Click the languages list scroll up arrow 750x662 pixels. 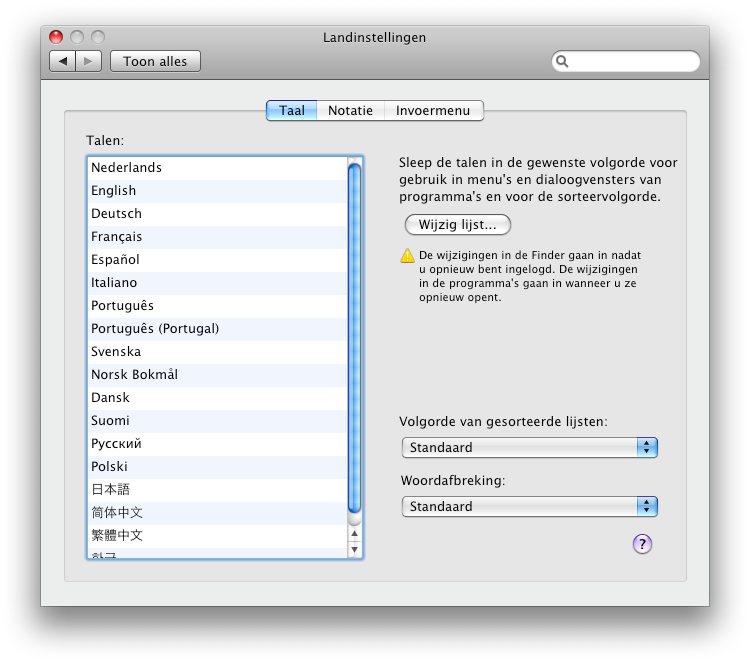click(x=354, y=533)
